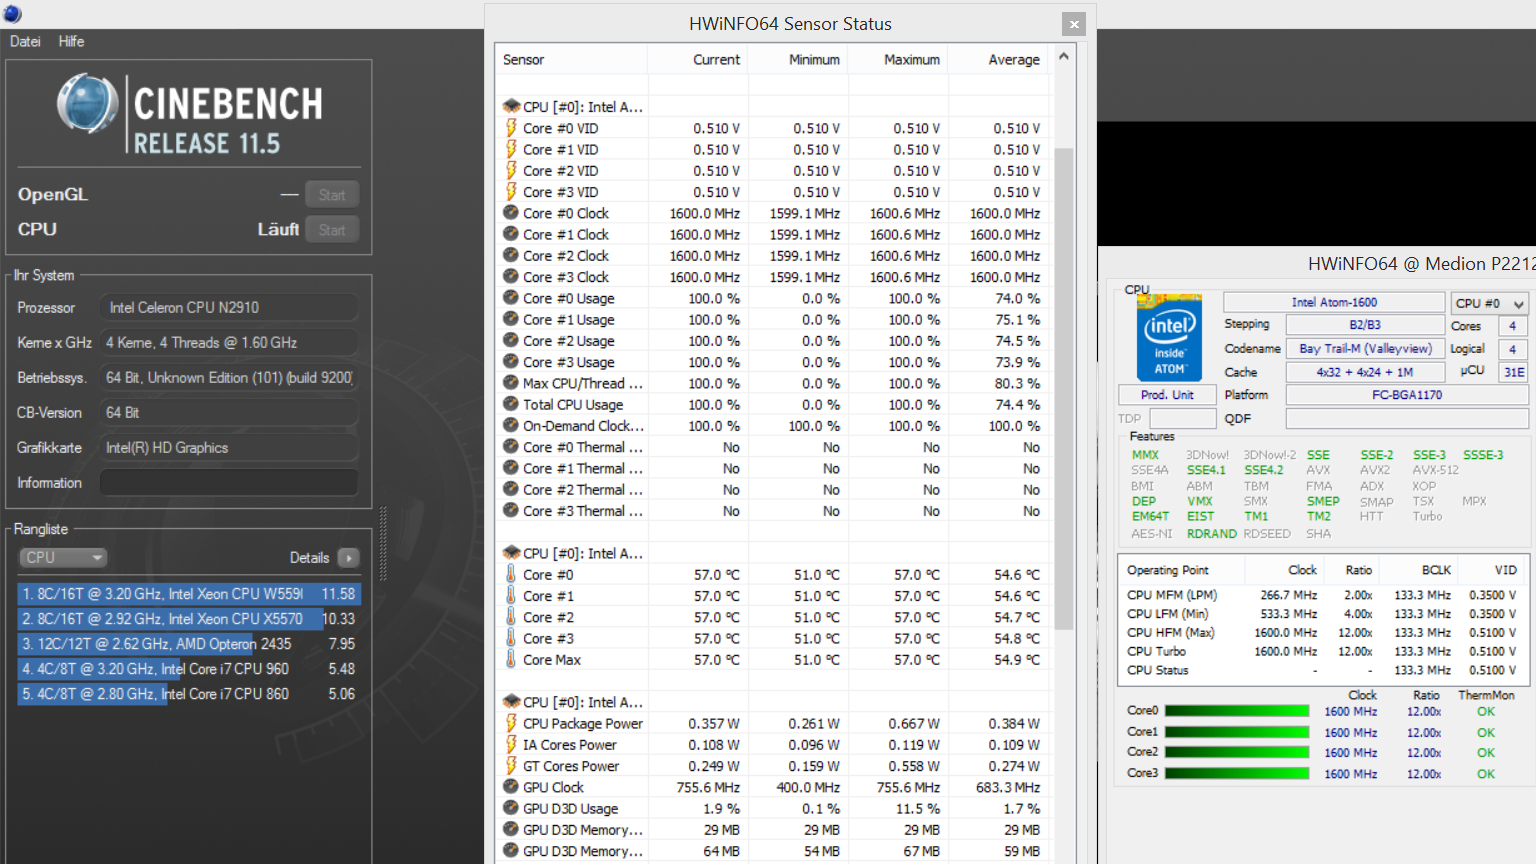Click the Core #0 temperature thermometer icon

point(511,574)
